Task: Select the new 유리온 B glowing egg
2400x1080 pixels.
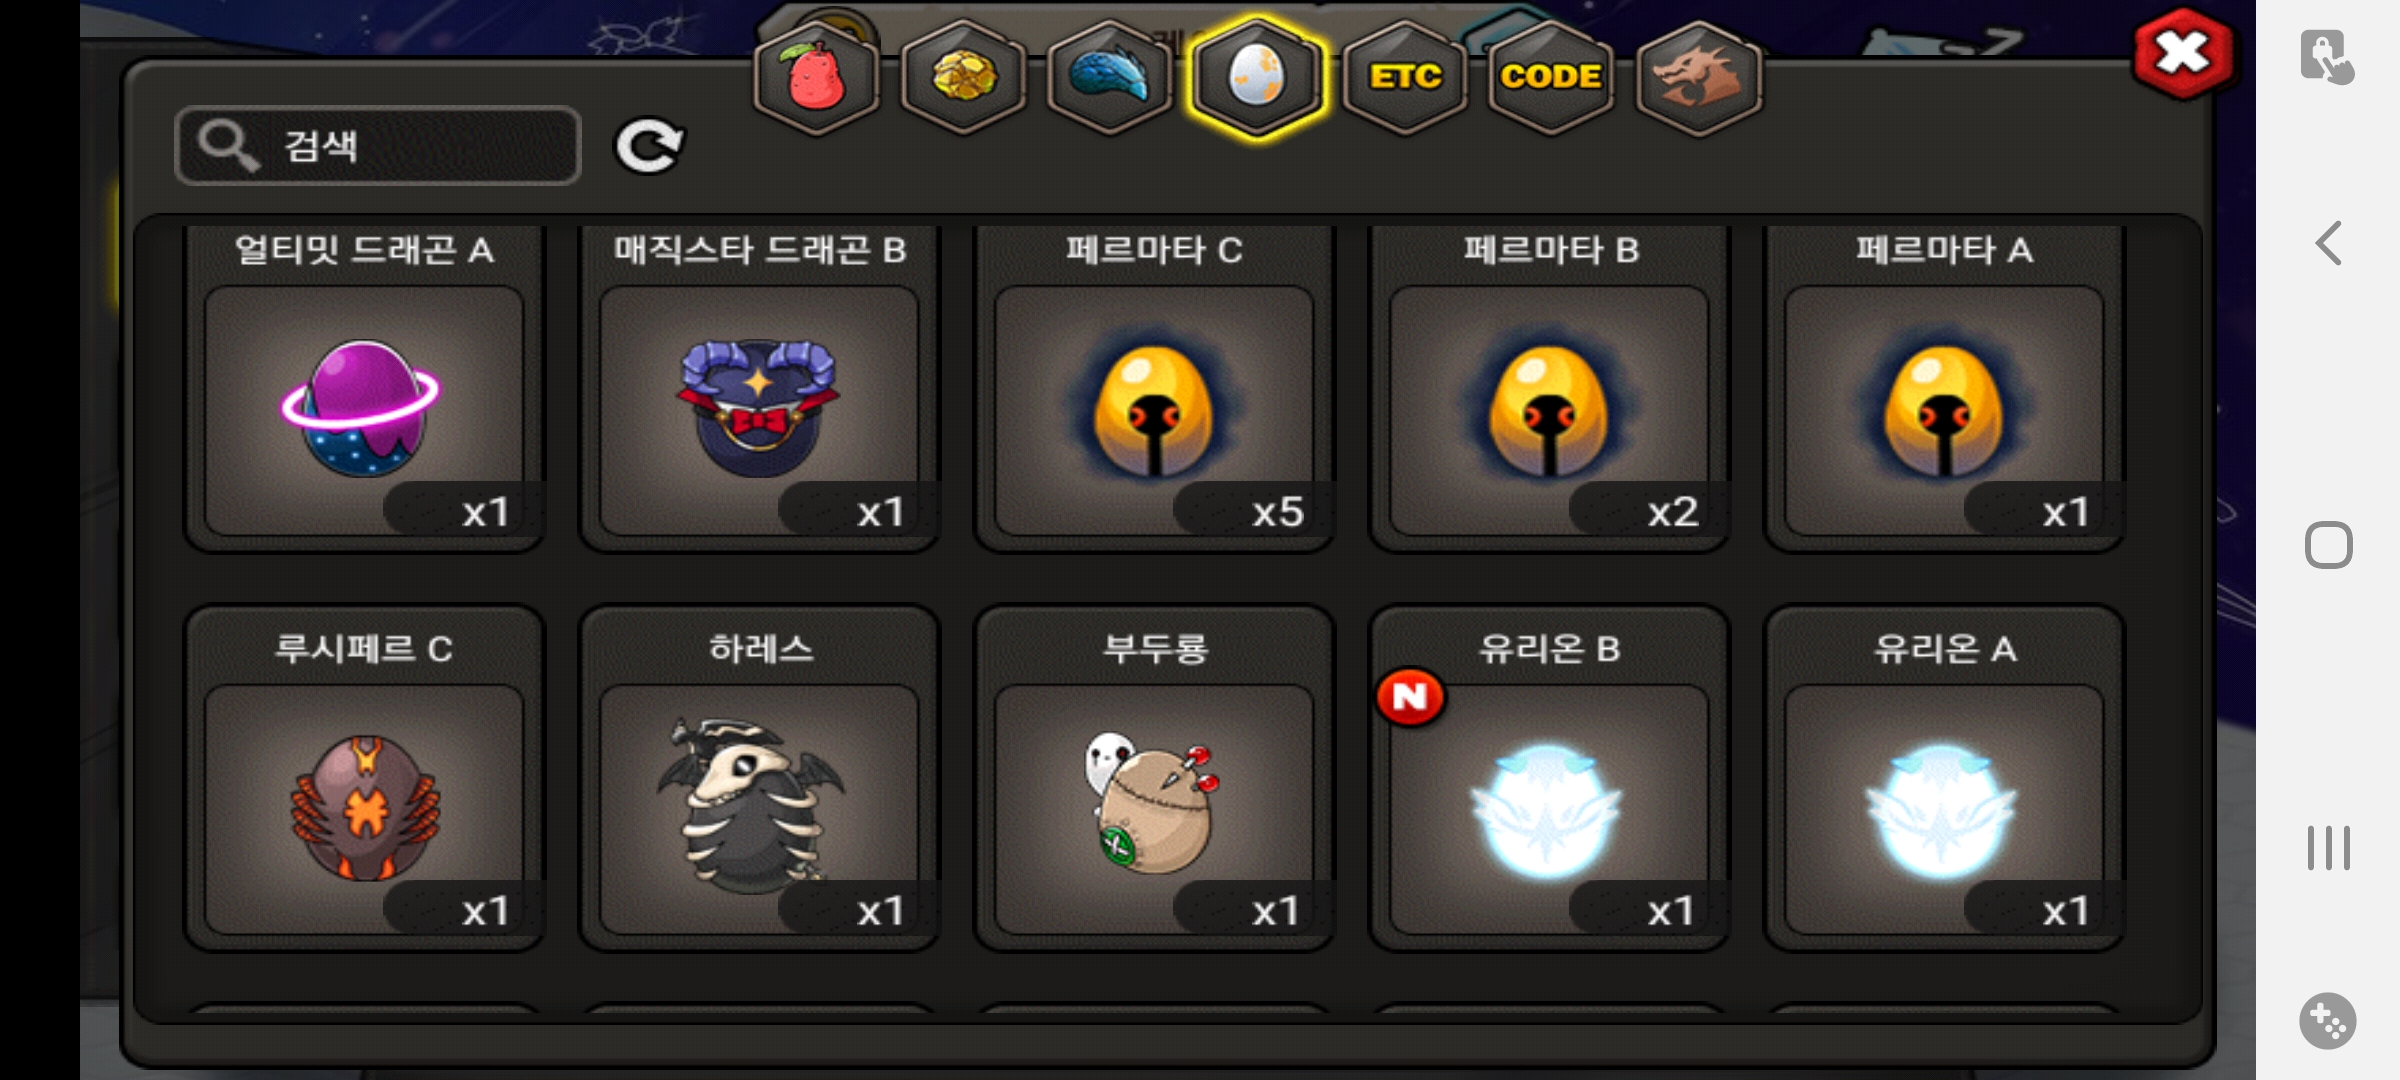Action: (x=1550, y=778)
